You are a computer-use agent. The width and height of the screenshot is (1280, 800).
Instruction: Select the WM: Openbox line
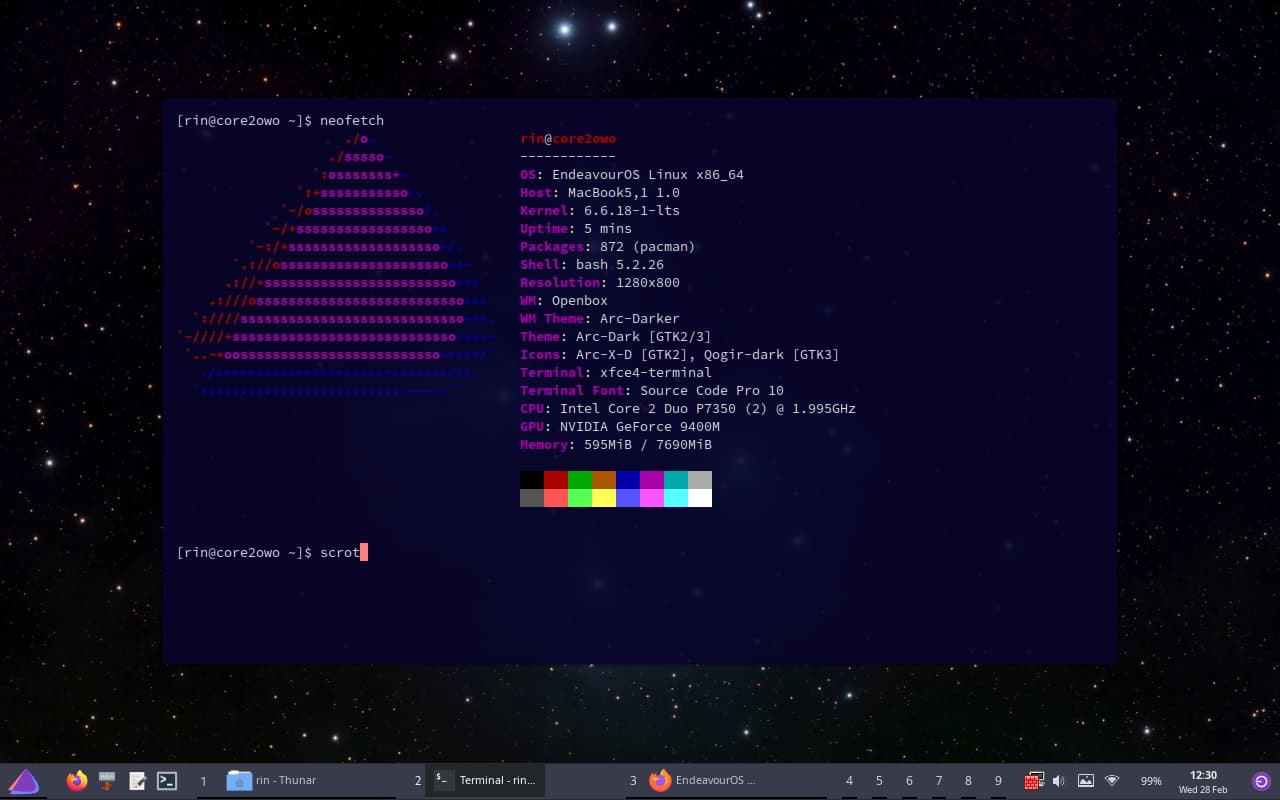point(564,300)
